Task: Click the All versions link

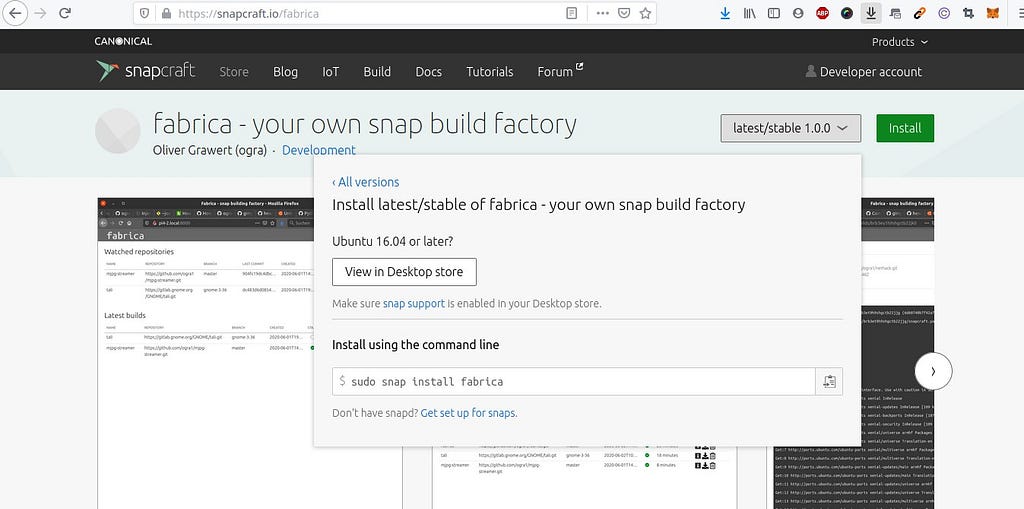Action: 366,182
